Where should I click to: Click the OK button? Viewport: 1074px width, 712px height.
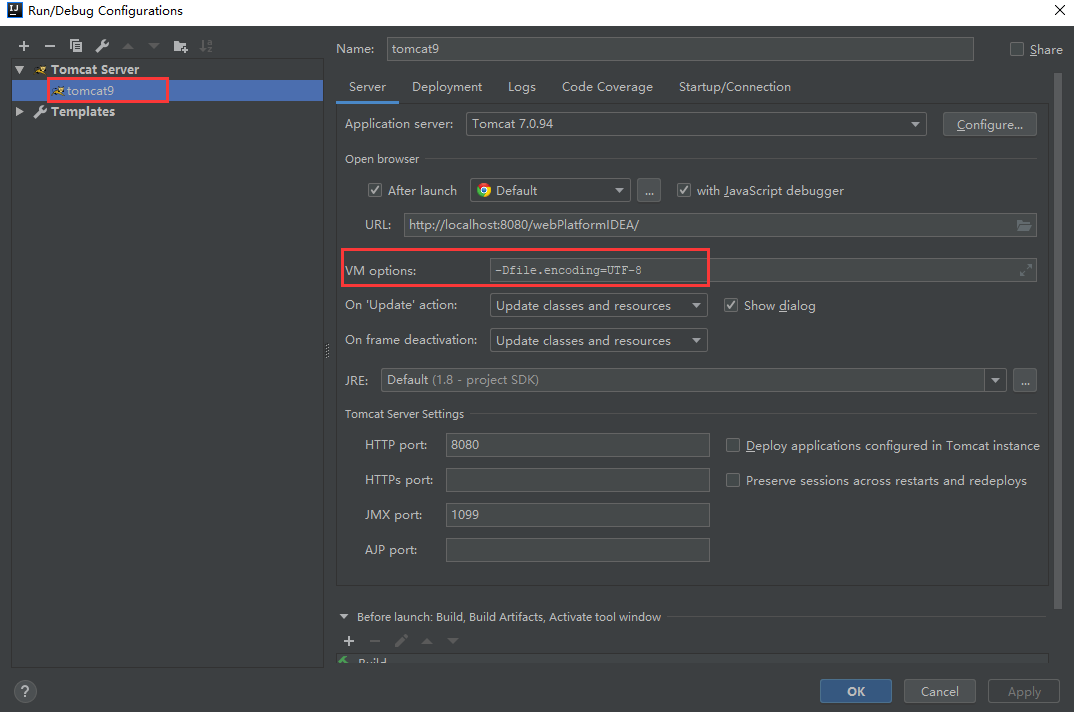point(856,691)
